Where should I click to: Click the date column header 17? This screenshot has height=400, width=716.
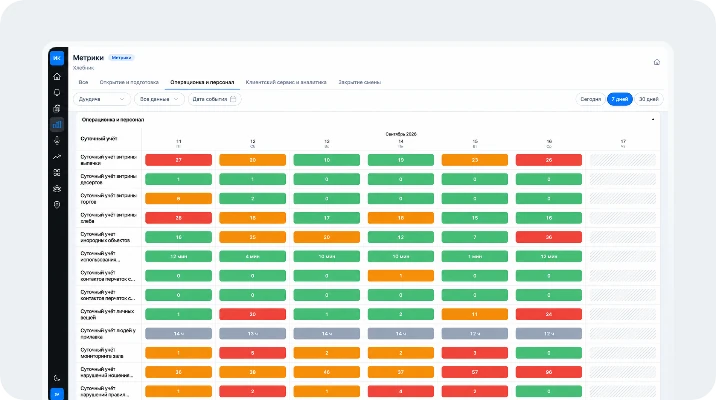point(623,144)
